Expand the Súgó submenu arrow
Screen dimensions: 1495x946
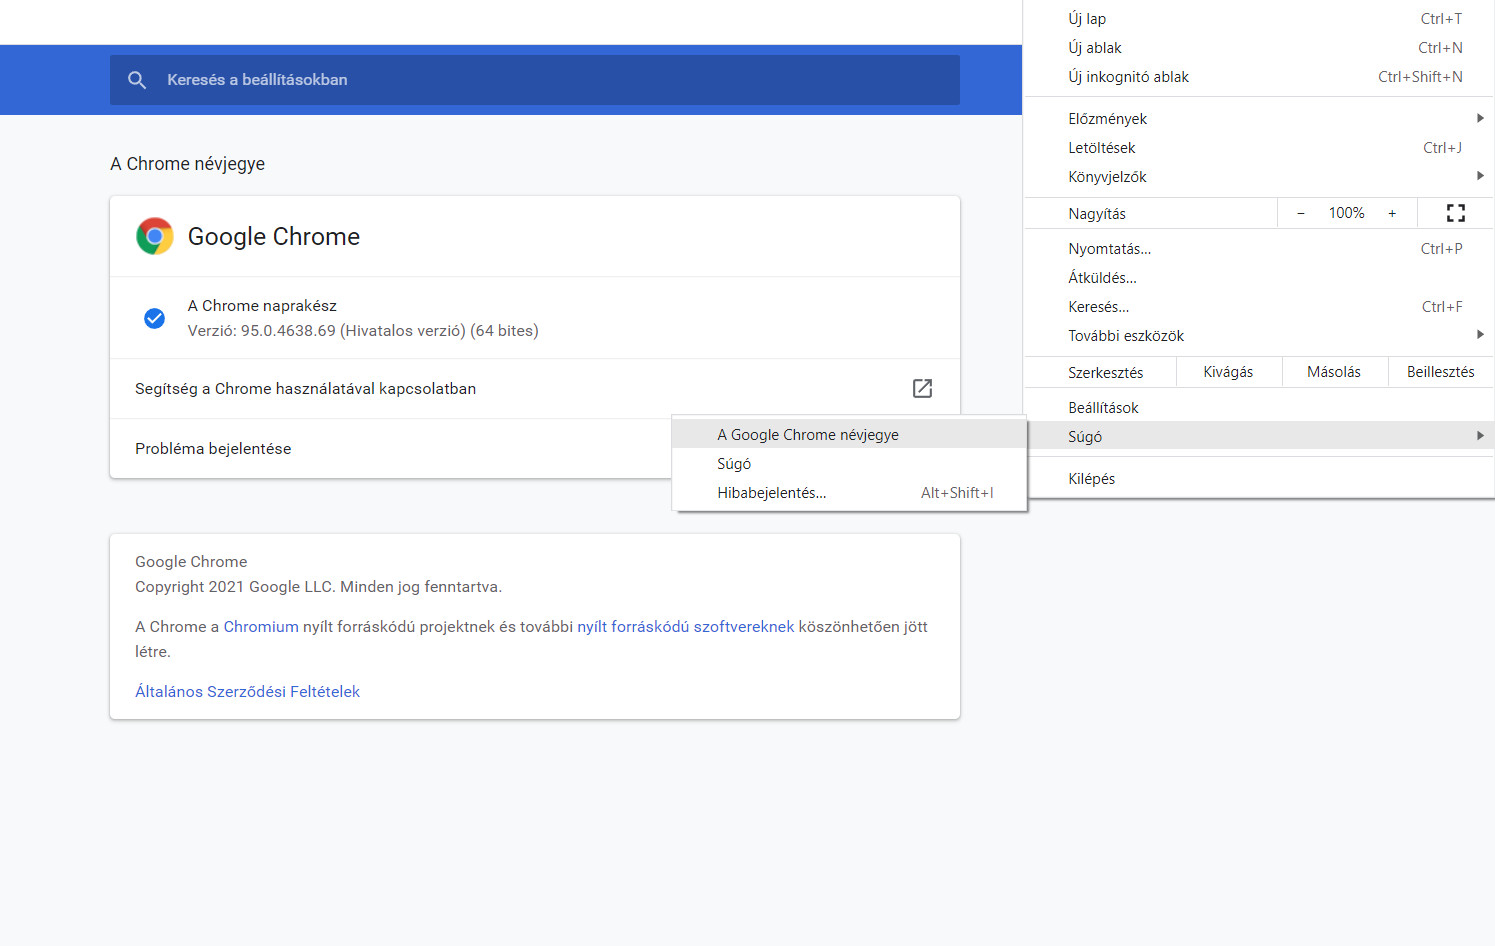pyautogui.click(x=1480, y=436)
